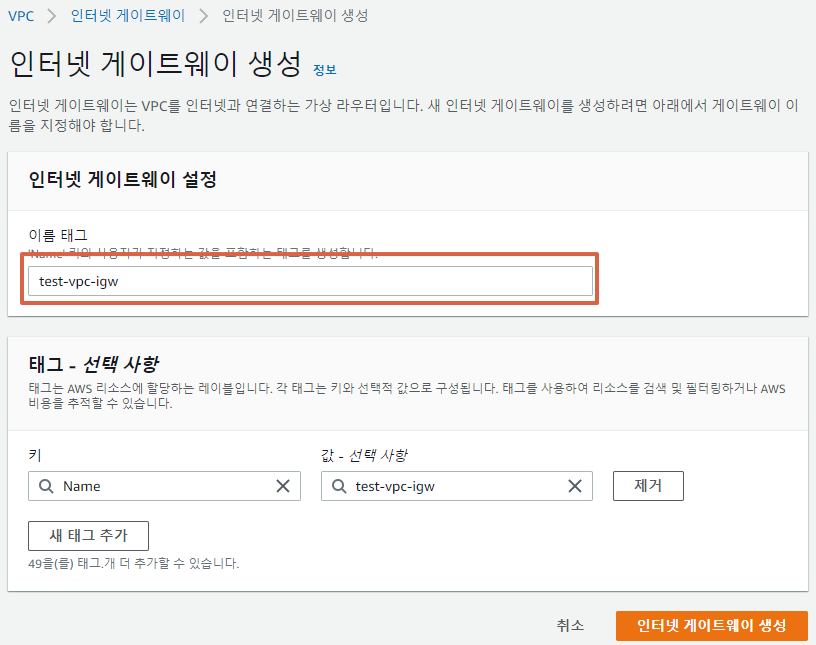Click the 값 - 선택 사항 label
This screenshot has height=645, width=816.
click(x=364, y=456)
